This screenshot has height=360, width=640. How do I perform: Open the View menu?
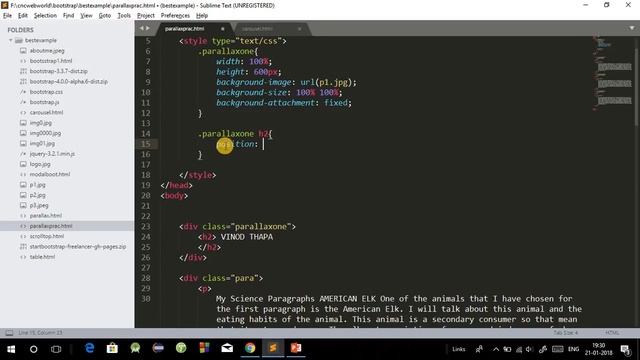tap(86, 16)
